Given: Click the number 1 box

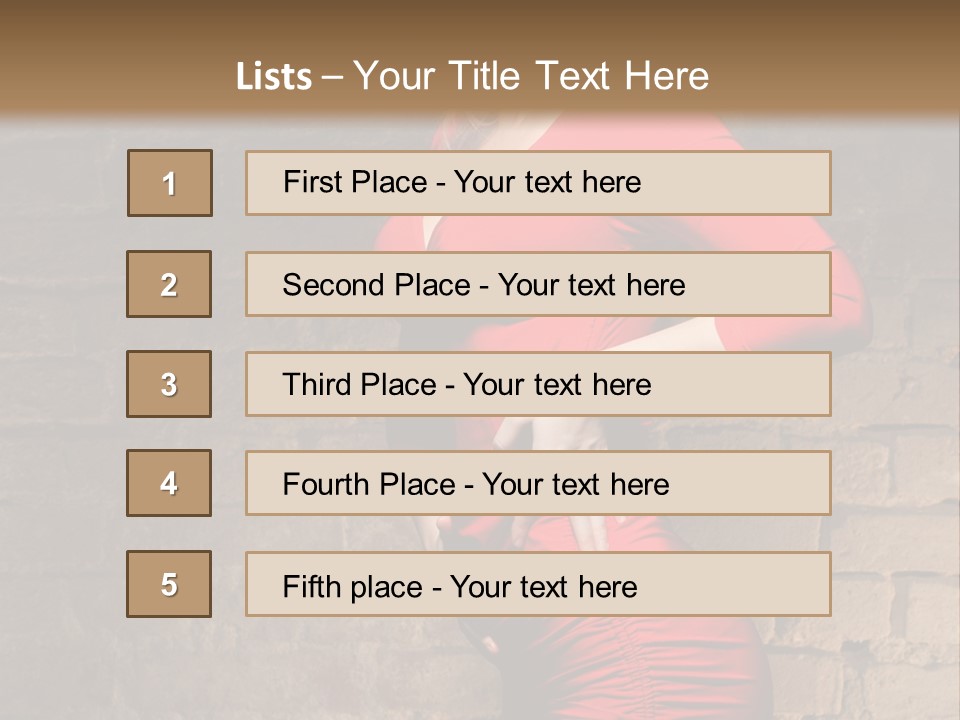Looking at the screenshot, I should point(170,183).
